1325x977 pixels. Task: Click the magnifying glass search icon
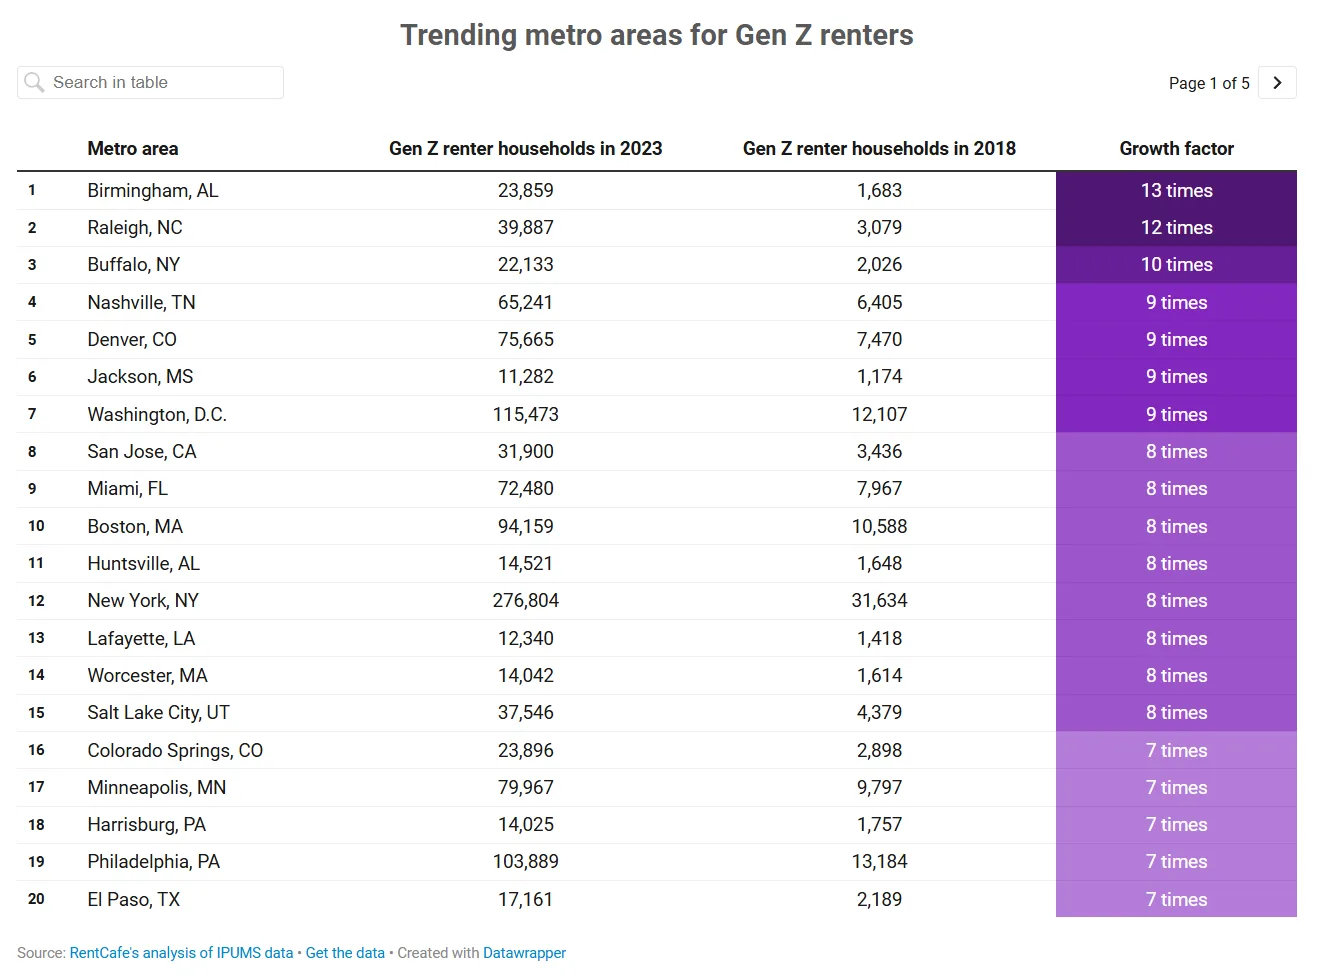pyautogui.click(x=35, y=82)
